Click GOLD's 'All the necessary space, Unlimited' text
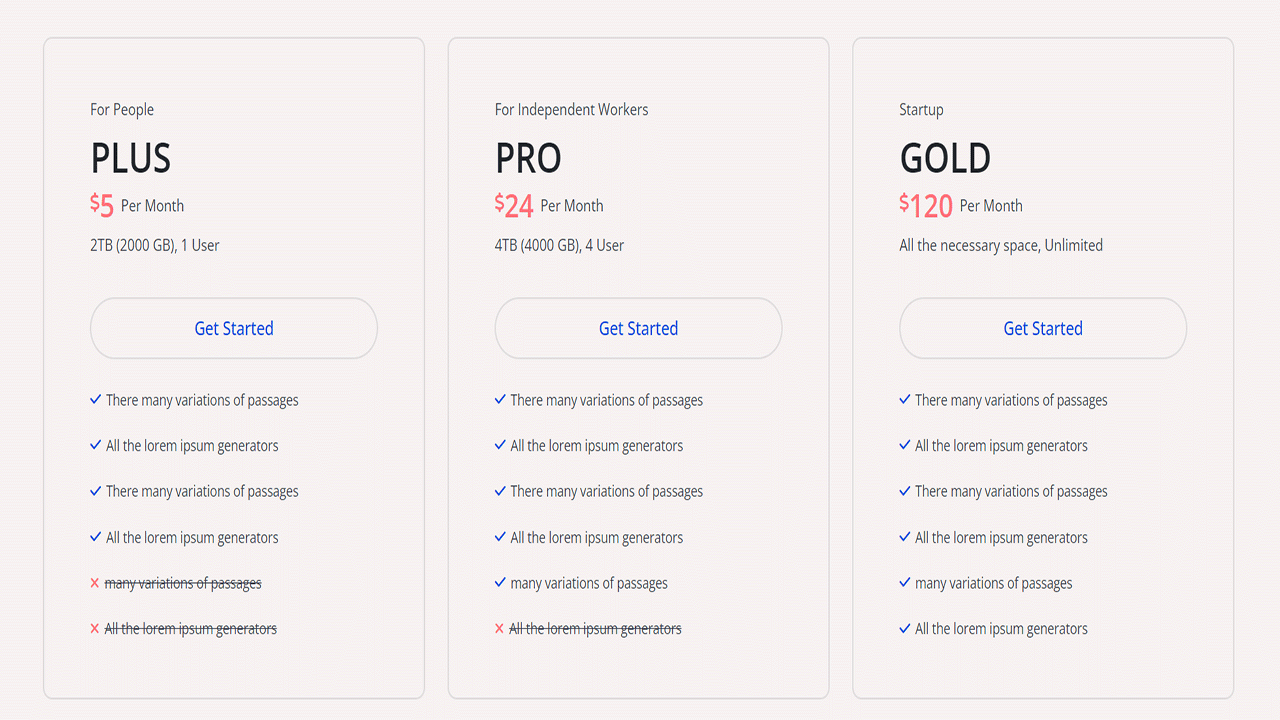 (x=1001, y=244)
